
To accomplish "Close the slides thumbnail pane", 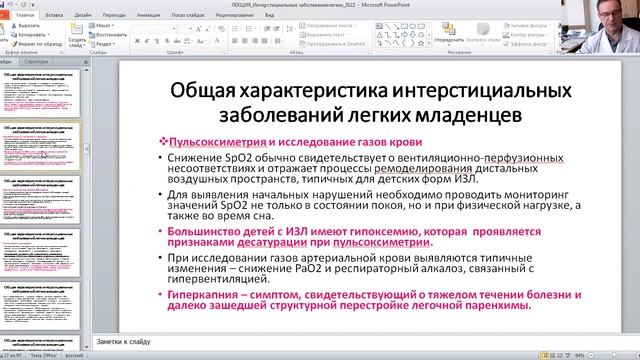I will (86, 62).
